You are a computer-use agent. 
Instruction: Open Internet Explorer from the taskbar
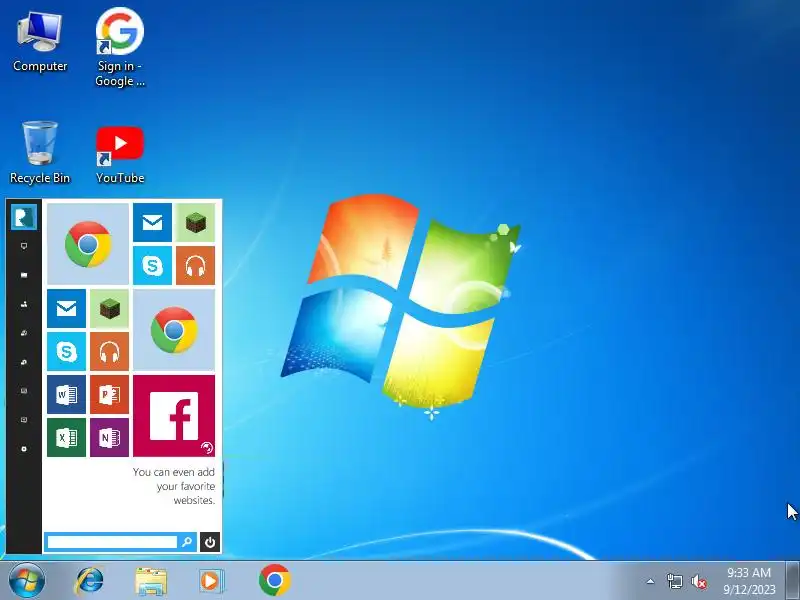click(89, 581)
